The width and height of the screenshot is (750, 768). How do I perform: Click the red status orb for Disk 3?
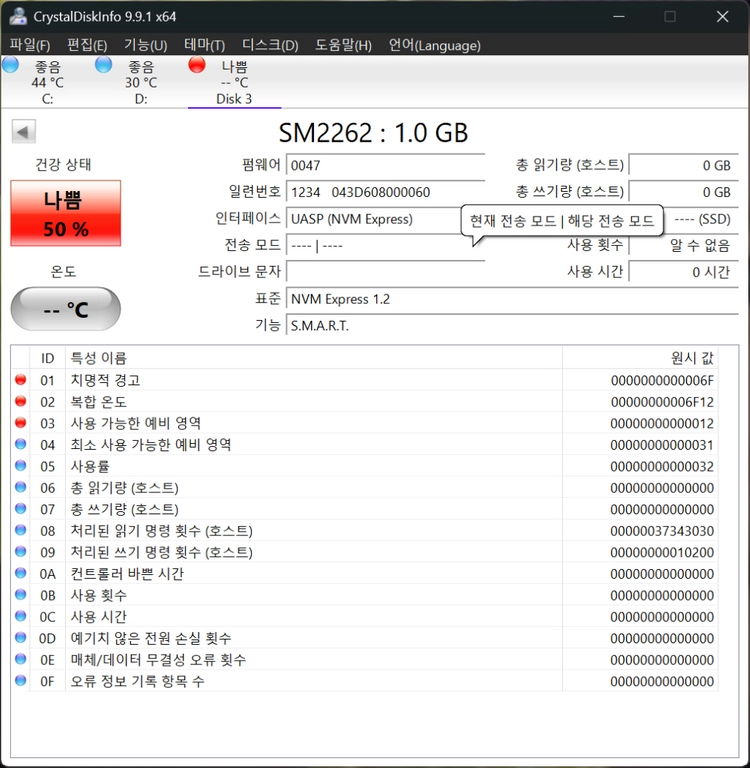(197, 65)
